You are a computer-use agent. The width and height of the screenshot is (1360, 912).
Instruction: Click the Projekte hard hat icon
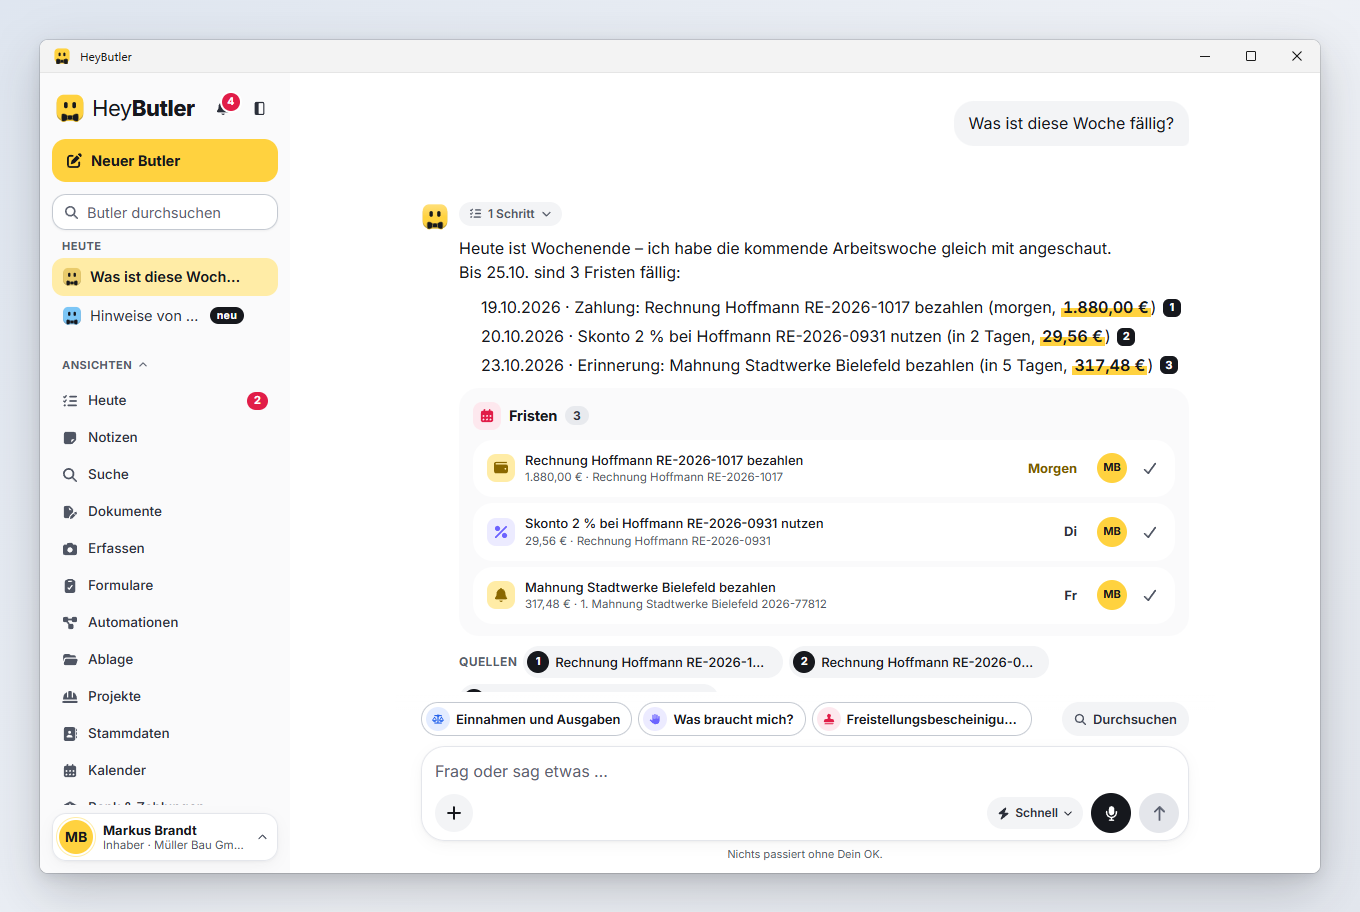(70, 697)
